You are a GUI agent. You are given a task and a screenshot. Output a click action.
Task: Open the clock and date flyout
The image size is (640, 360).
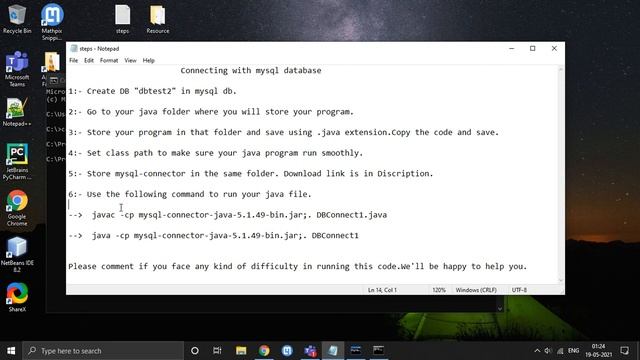598,351
